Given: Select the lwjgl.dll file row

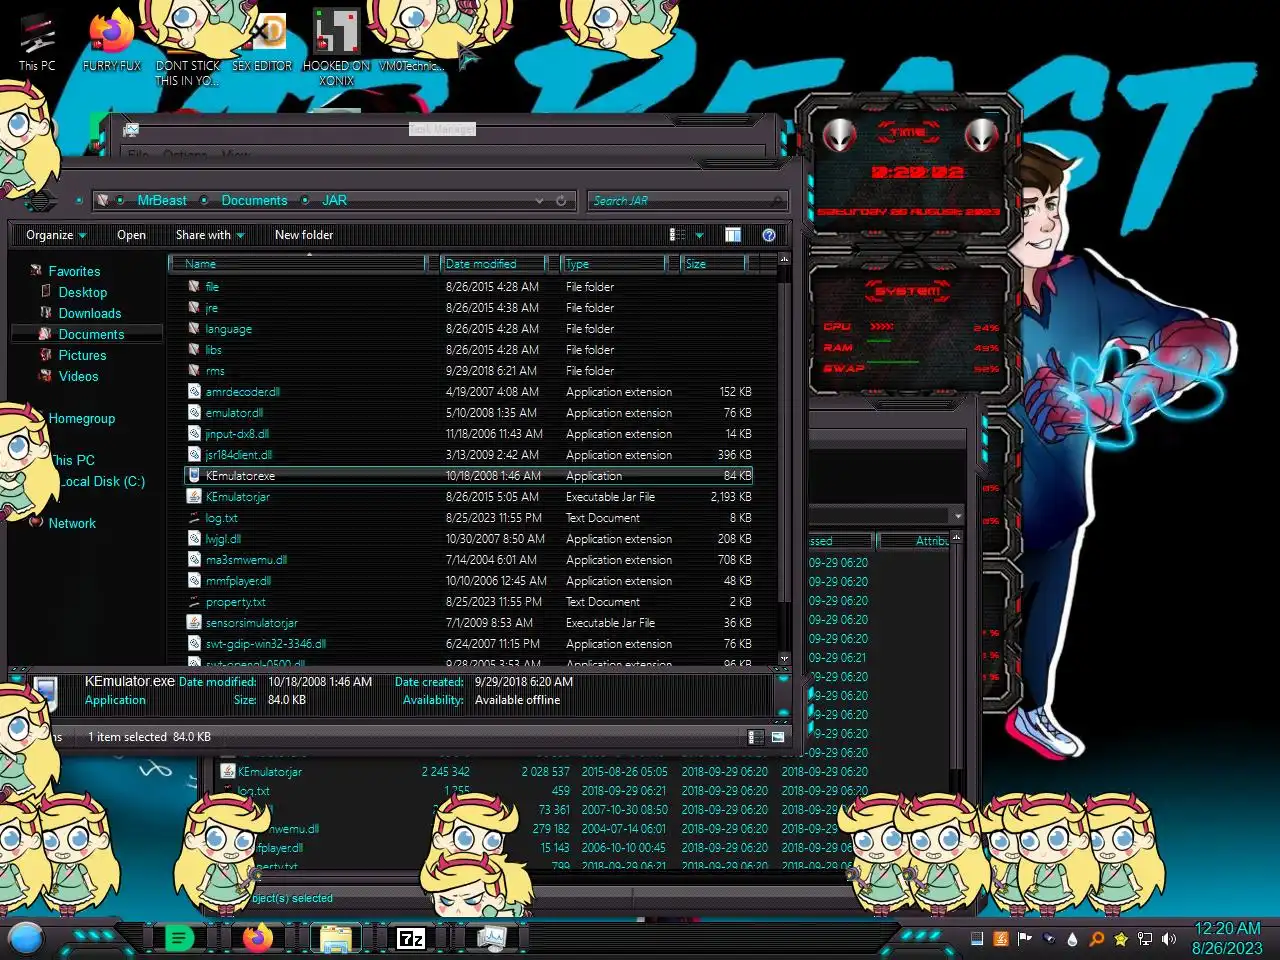Looking at the screenshot, I should coord(469,539).
